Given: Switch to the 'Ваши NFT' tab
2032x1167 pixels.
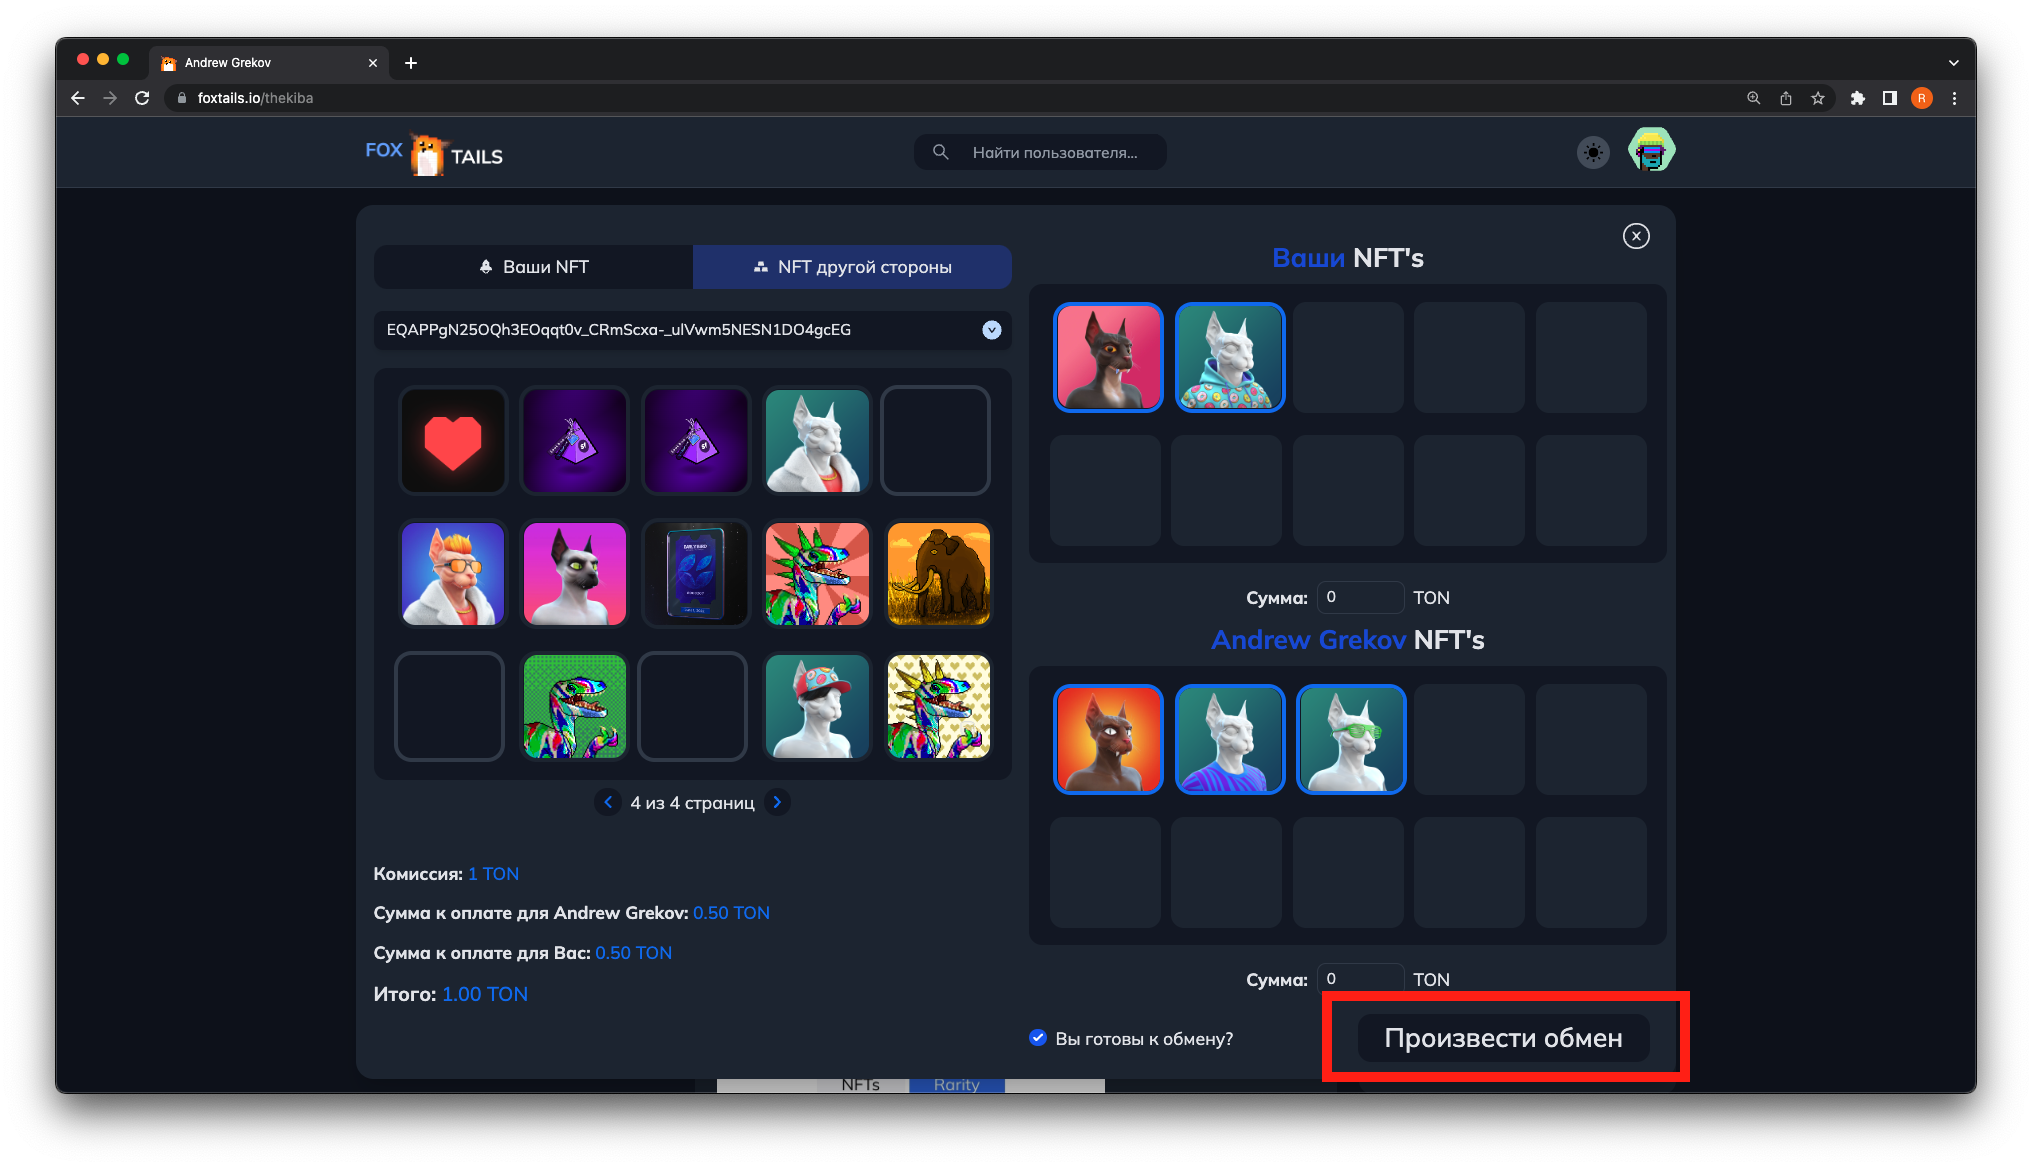Looking at the screenshot, I should 533,267.
